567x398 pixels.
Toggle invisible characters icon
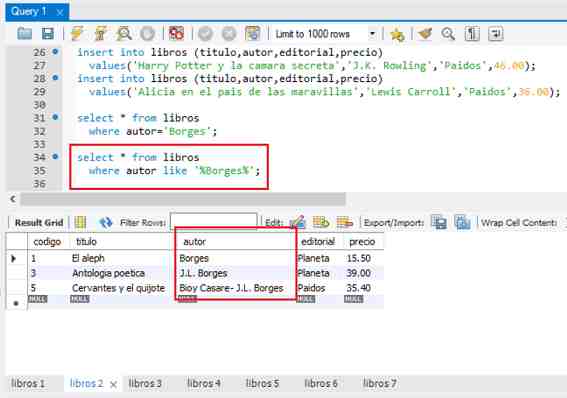click(x=472, y=34)
